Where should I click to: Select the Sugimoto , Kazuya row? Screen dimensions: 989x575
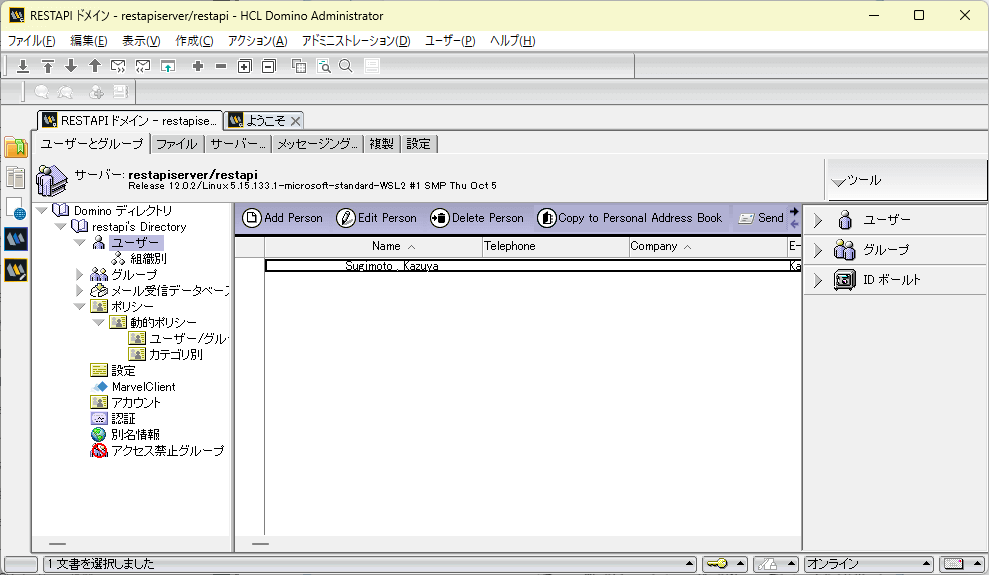coord(532,266)
